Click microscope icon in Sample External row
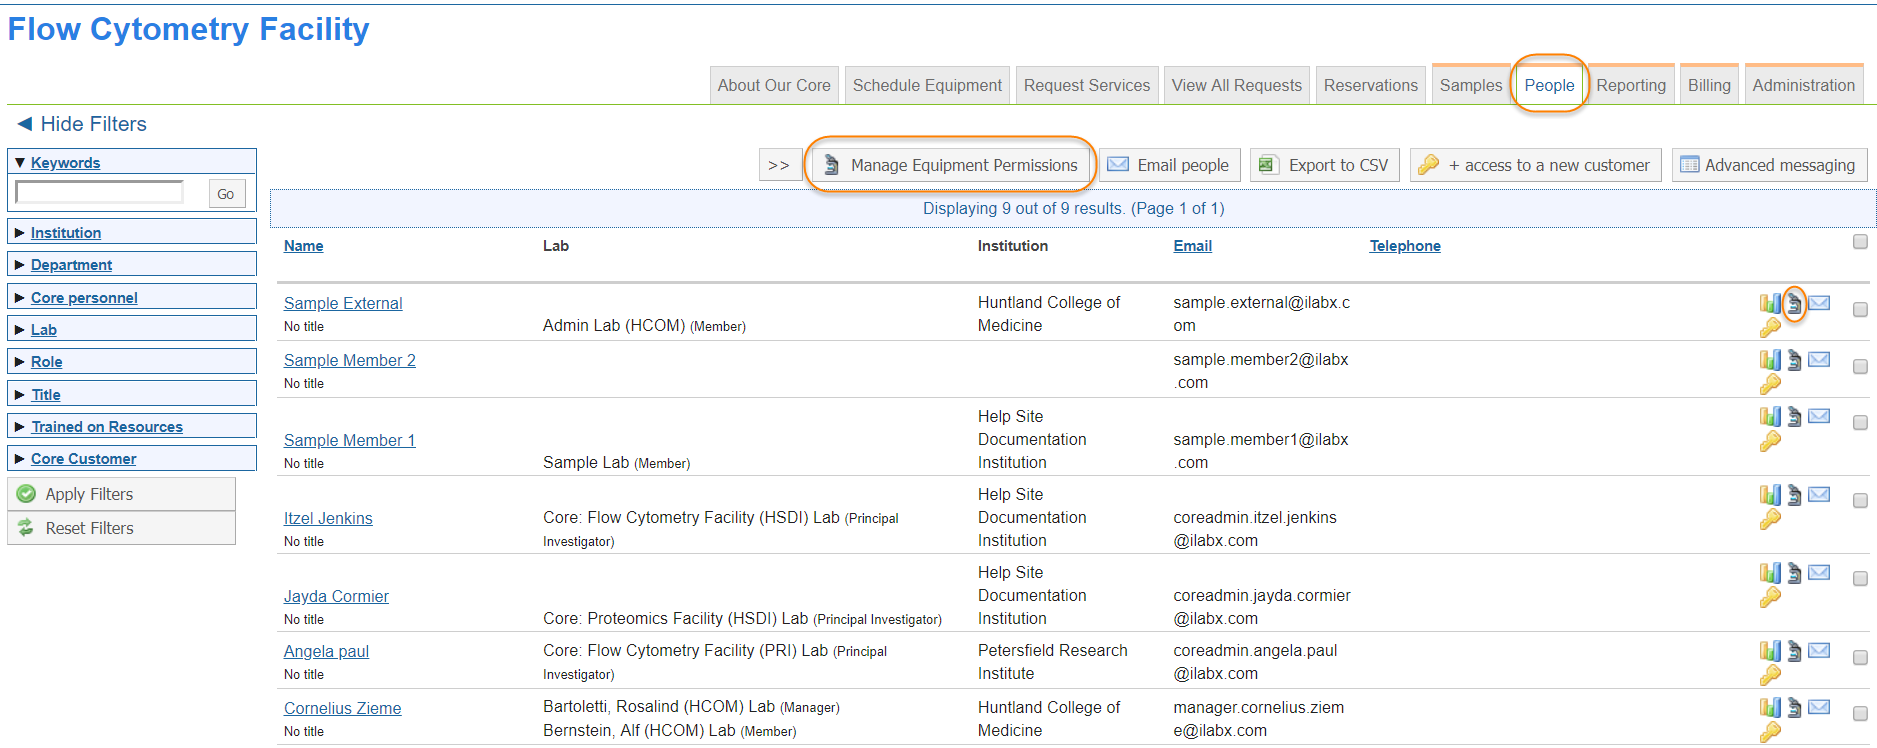Image resolution: width=1877 pixels, height=748 pixels. pos(1794,303)
